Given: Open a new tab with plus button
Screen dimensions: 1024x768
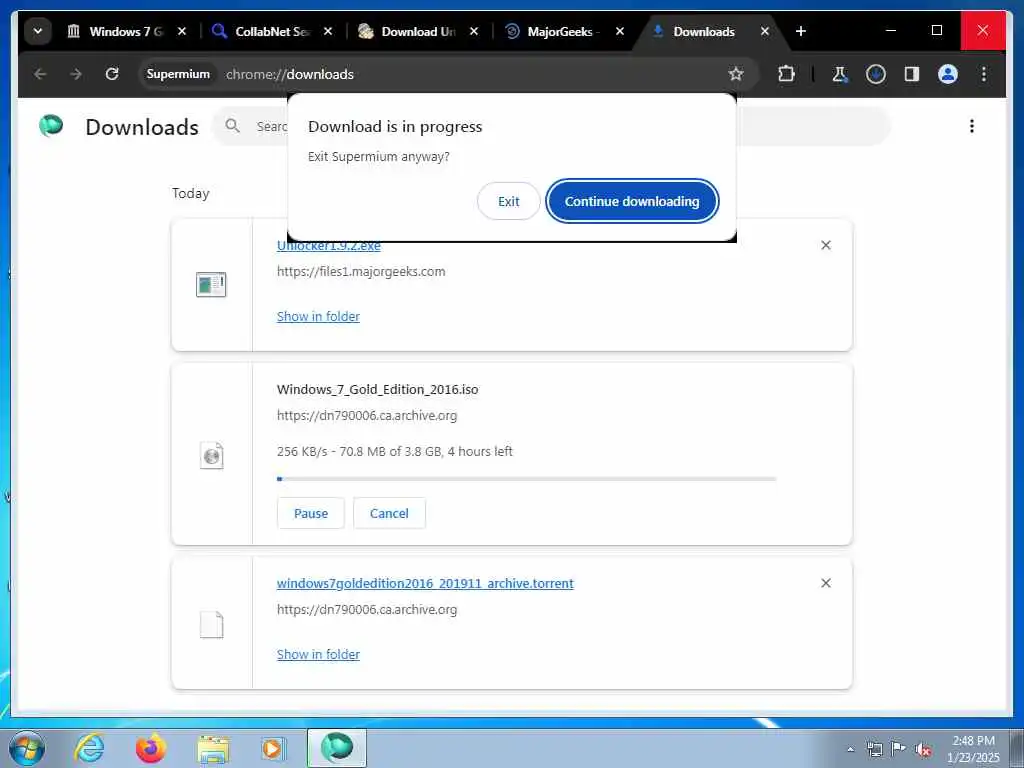Looking at the screenshot, I should click(801, 31).
